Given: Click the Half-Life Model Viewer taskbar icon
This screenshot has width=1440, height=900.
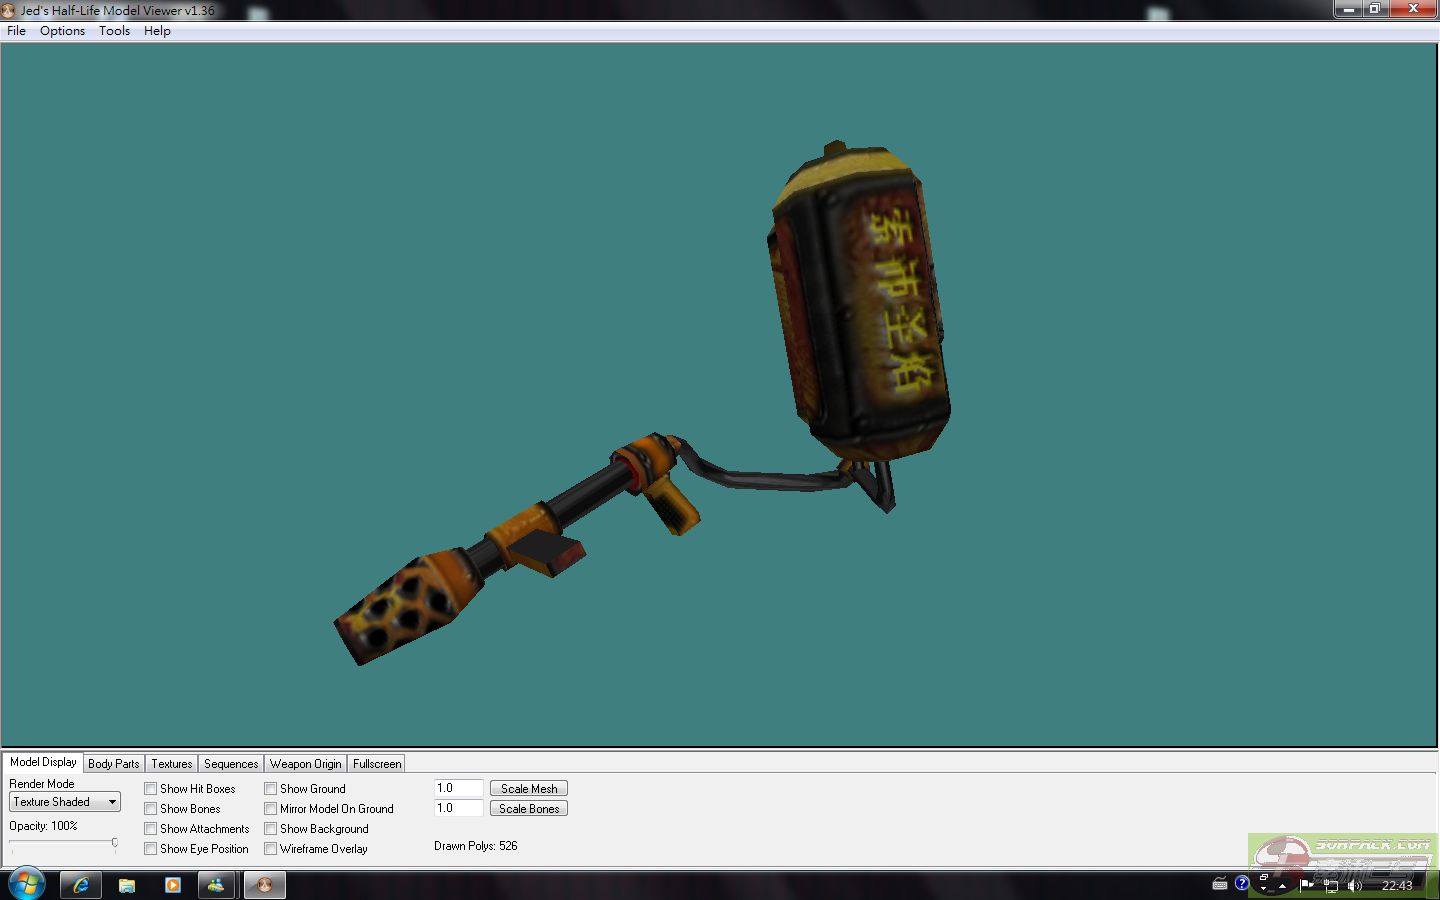Looking at the screenshot, I should [x=265, y=885].
